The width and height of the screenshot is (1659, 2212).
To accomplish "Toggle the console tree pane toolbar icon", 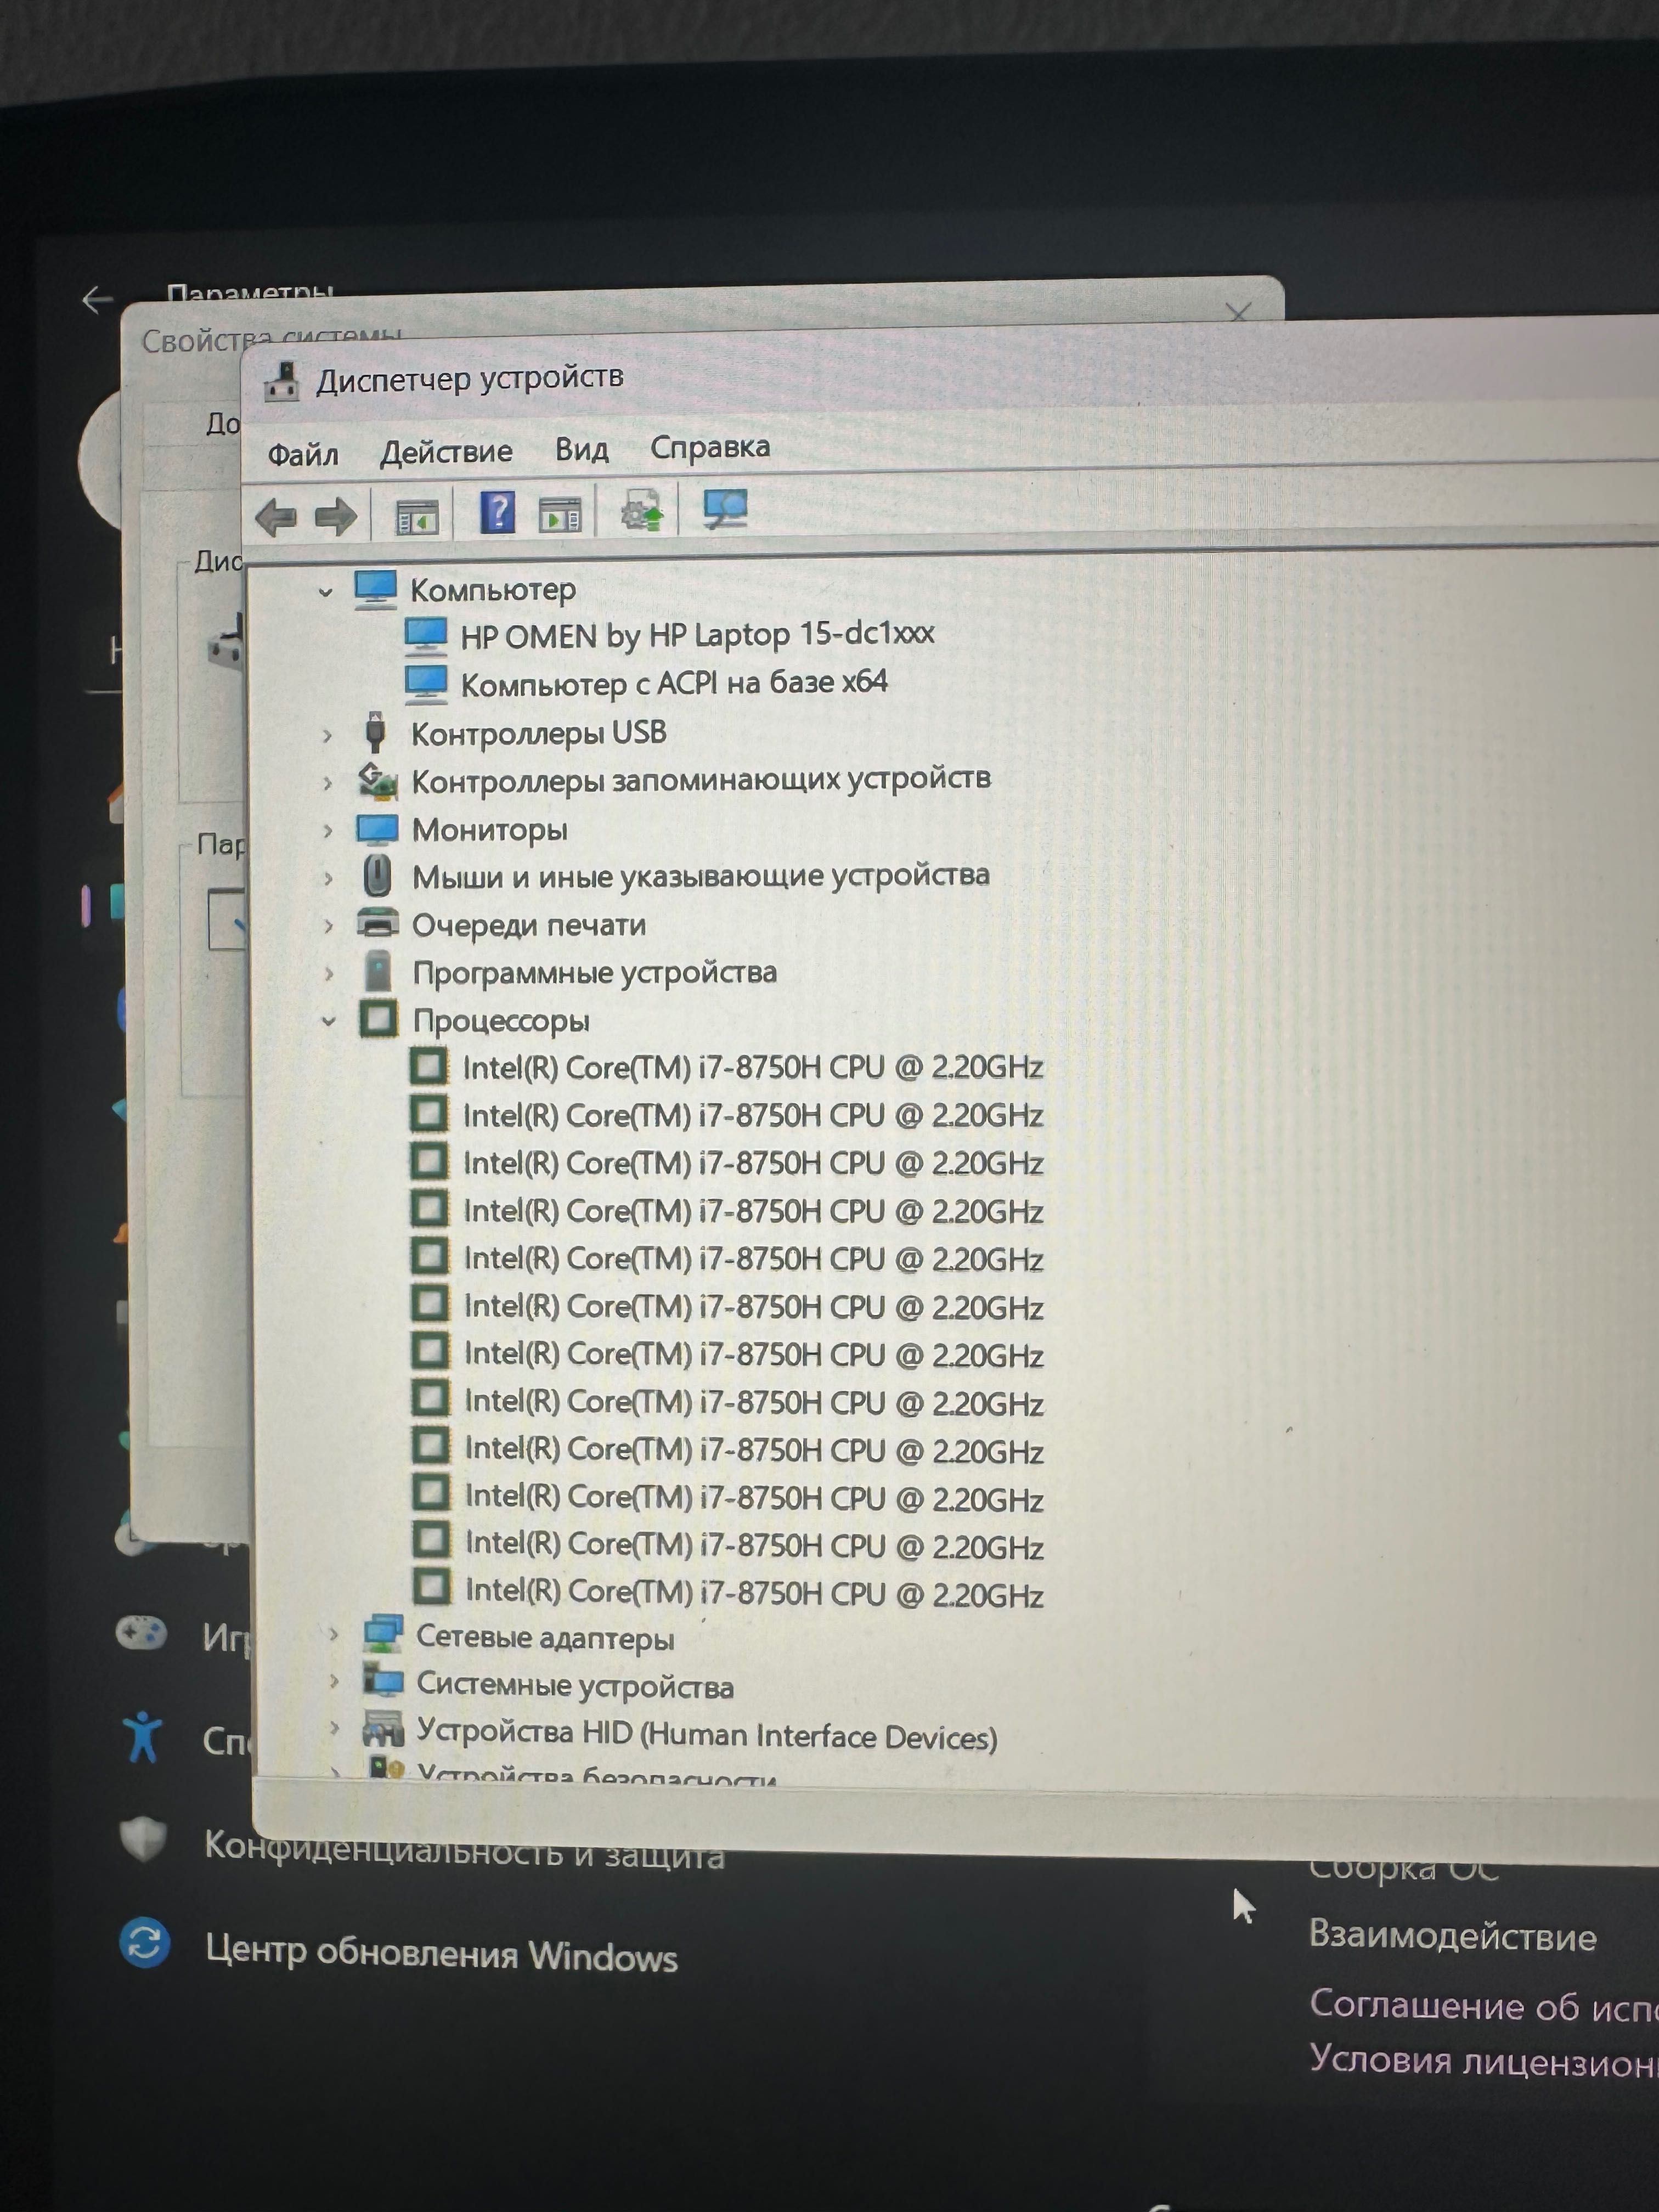I will 417,517.
